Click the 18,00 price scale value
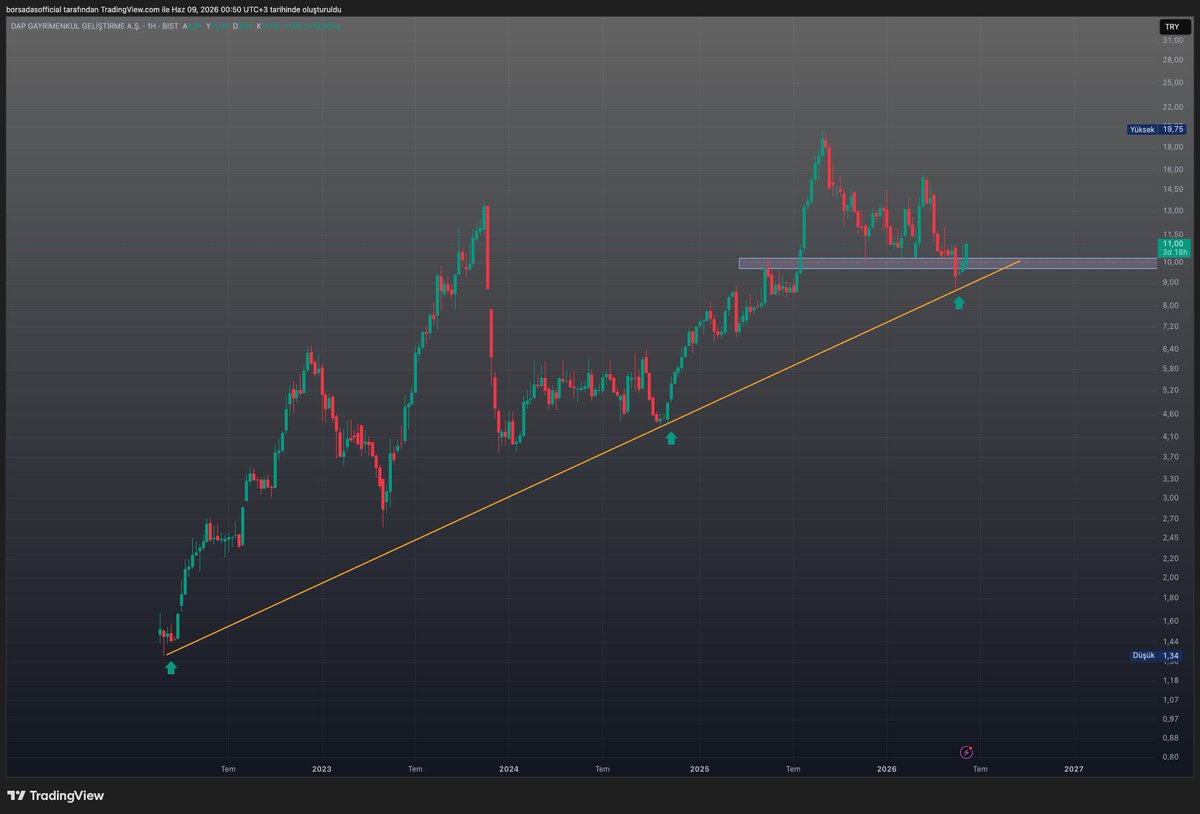The height and width of the screenshot is (814, 1200). pyautogui.click(x=1172, y=147)
